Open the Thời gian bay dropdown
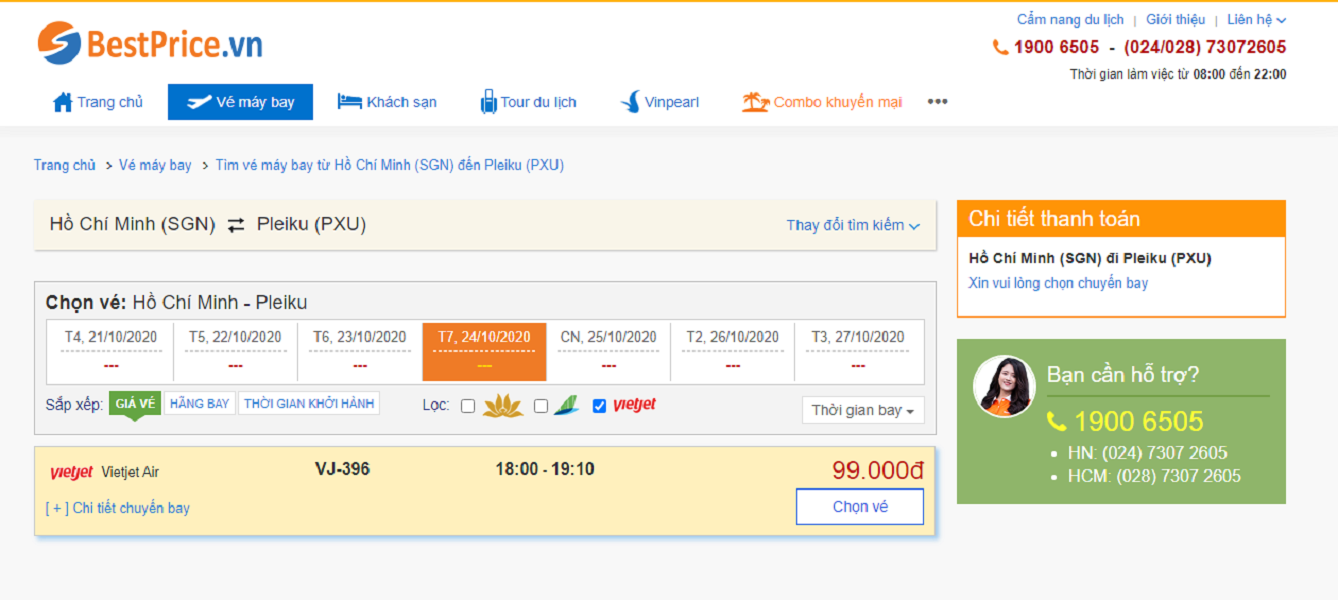Screen dimensions: 1338x600 tap(863, 410)
